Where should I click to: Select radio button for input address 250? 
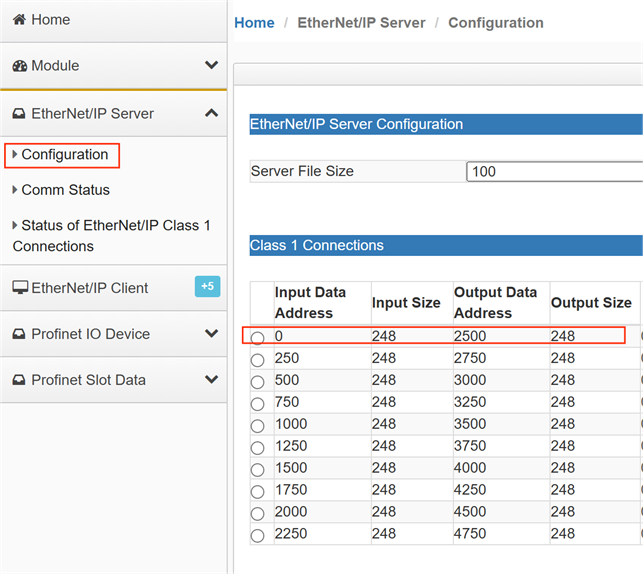coord(258,360)
